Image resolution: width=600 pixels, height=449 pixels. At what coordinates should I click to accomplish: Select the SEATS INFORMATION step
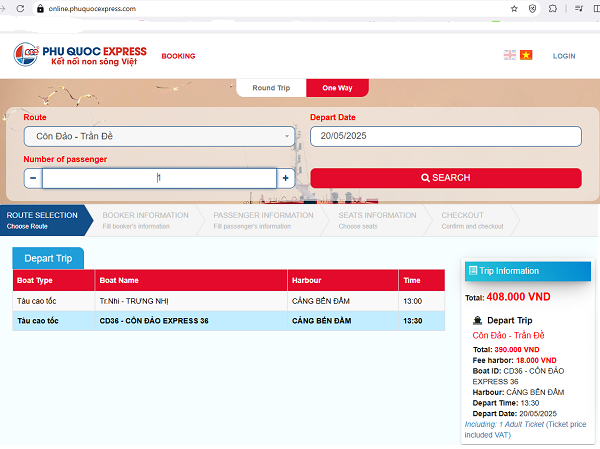point(377,220)
